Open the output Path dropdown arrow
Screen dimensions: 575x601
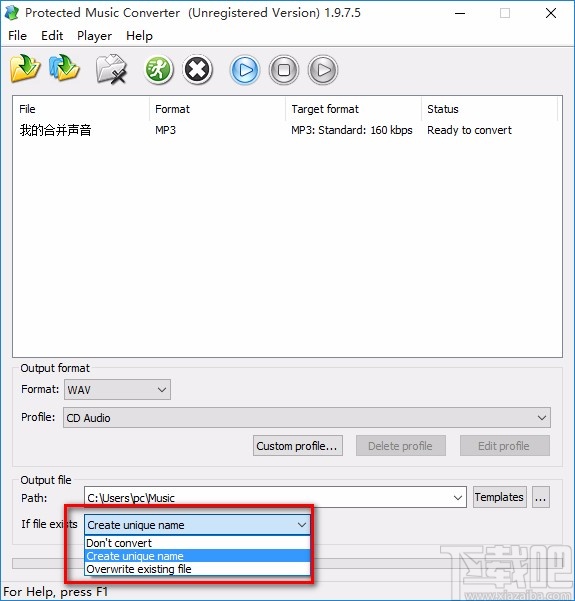click(458, 498)
